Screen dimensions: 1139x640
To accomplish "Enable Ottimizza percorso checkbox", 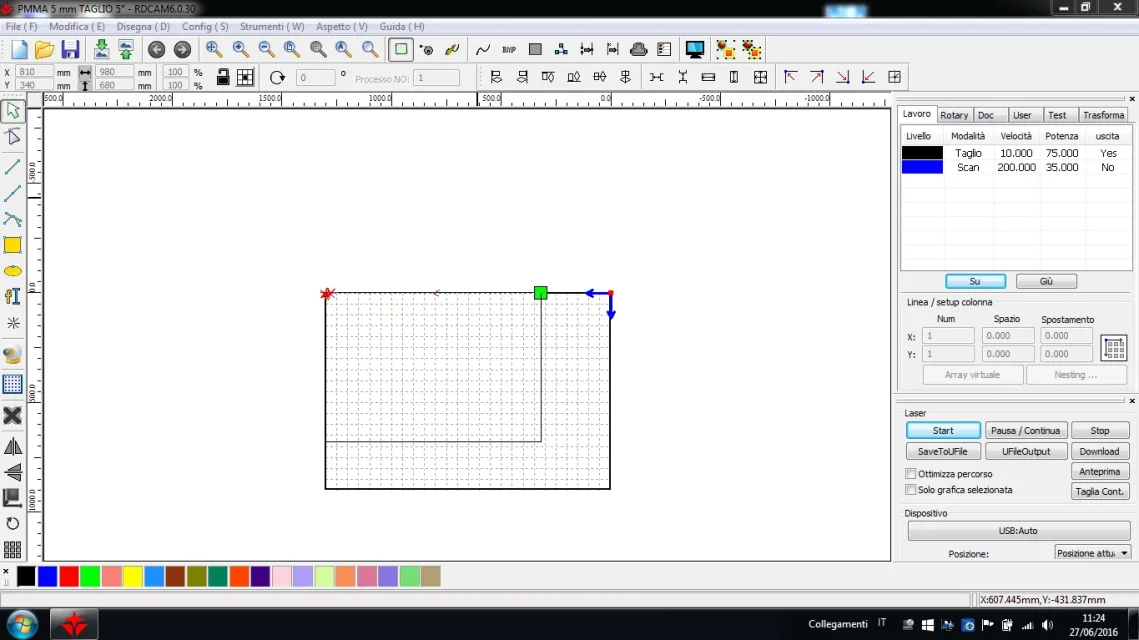I will click(911, 474).
